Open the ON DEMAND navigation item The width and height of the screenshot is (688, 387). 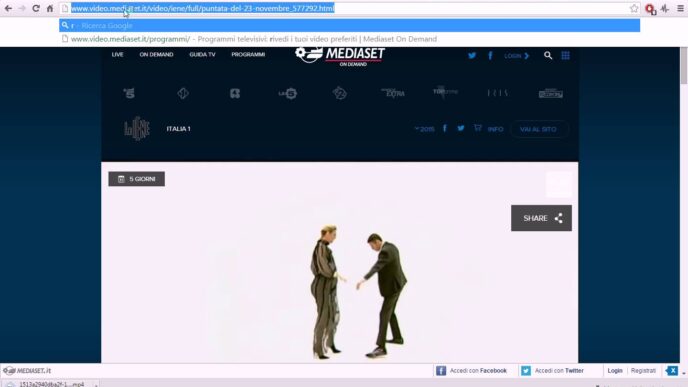pyautogui.click(x=156, y=54)
